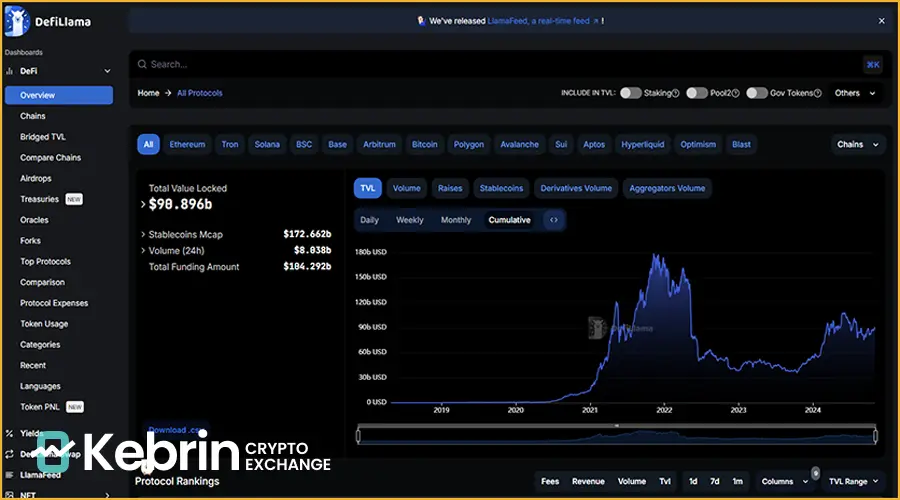Filter by Solana chain
This screenshot has height=500, width=900.
267,145
